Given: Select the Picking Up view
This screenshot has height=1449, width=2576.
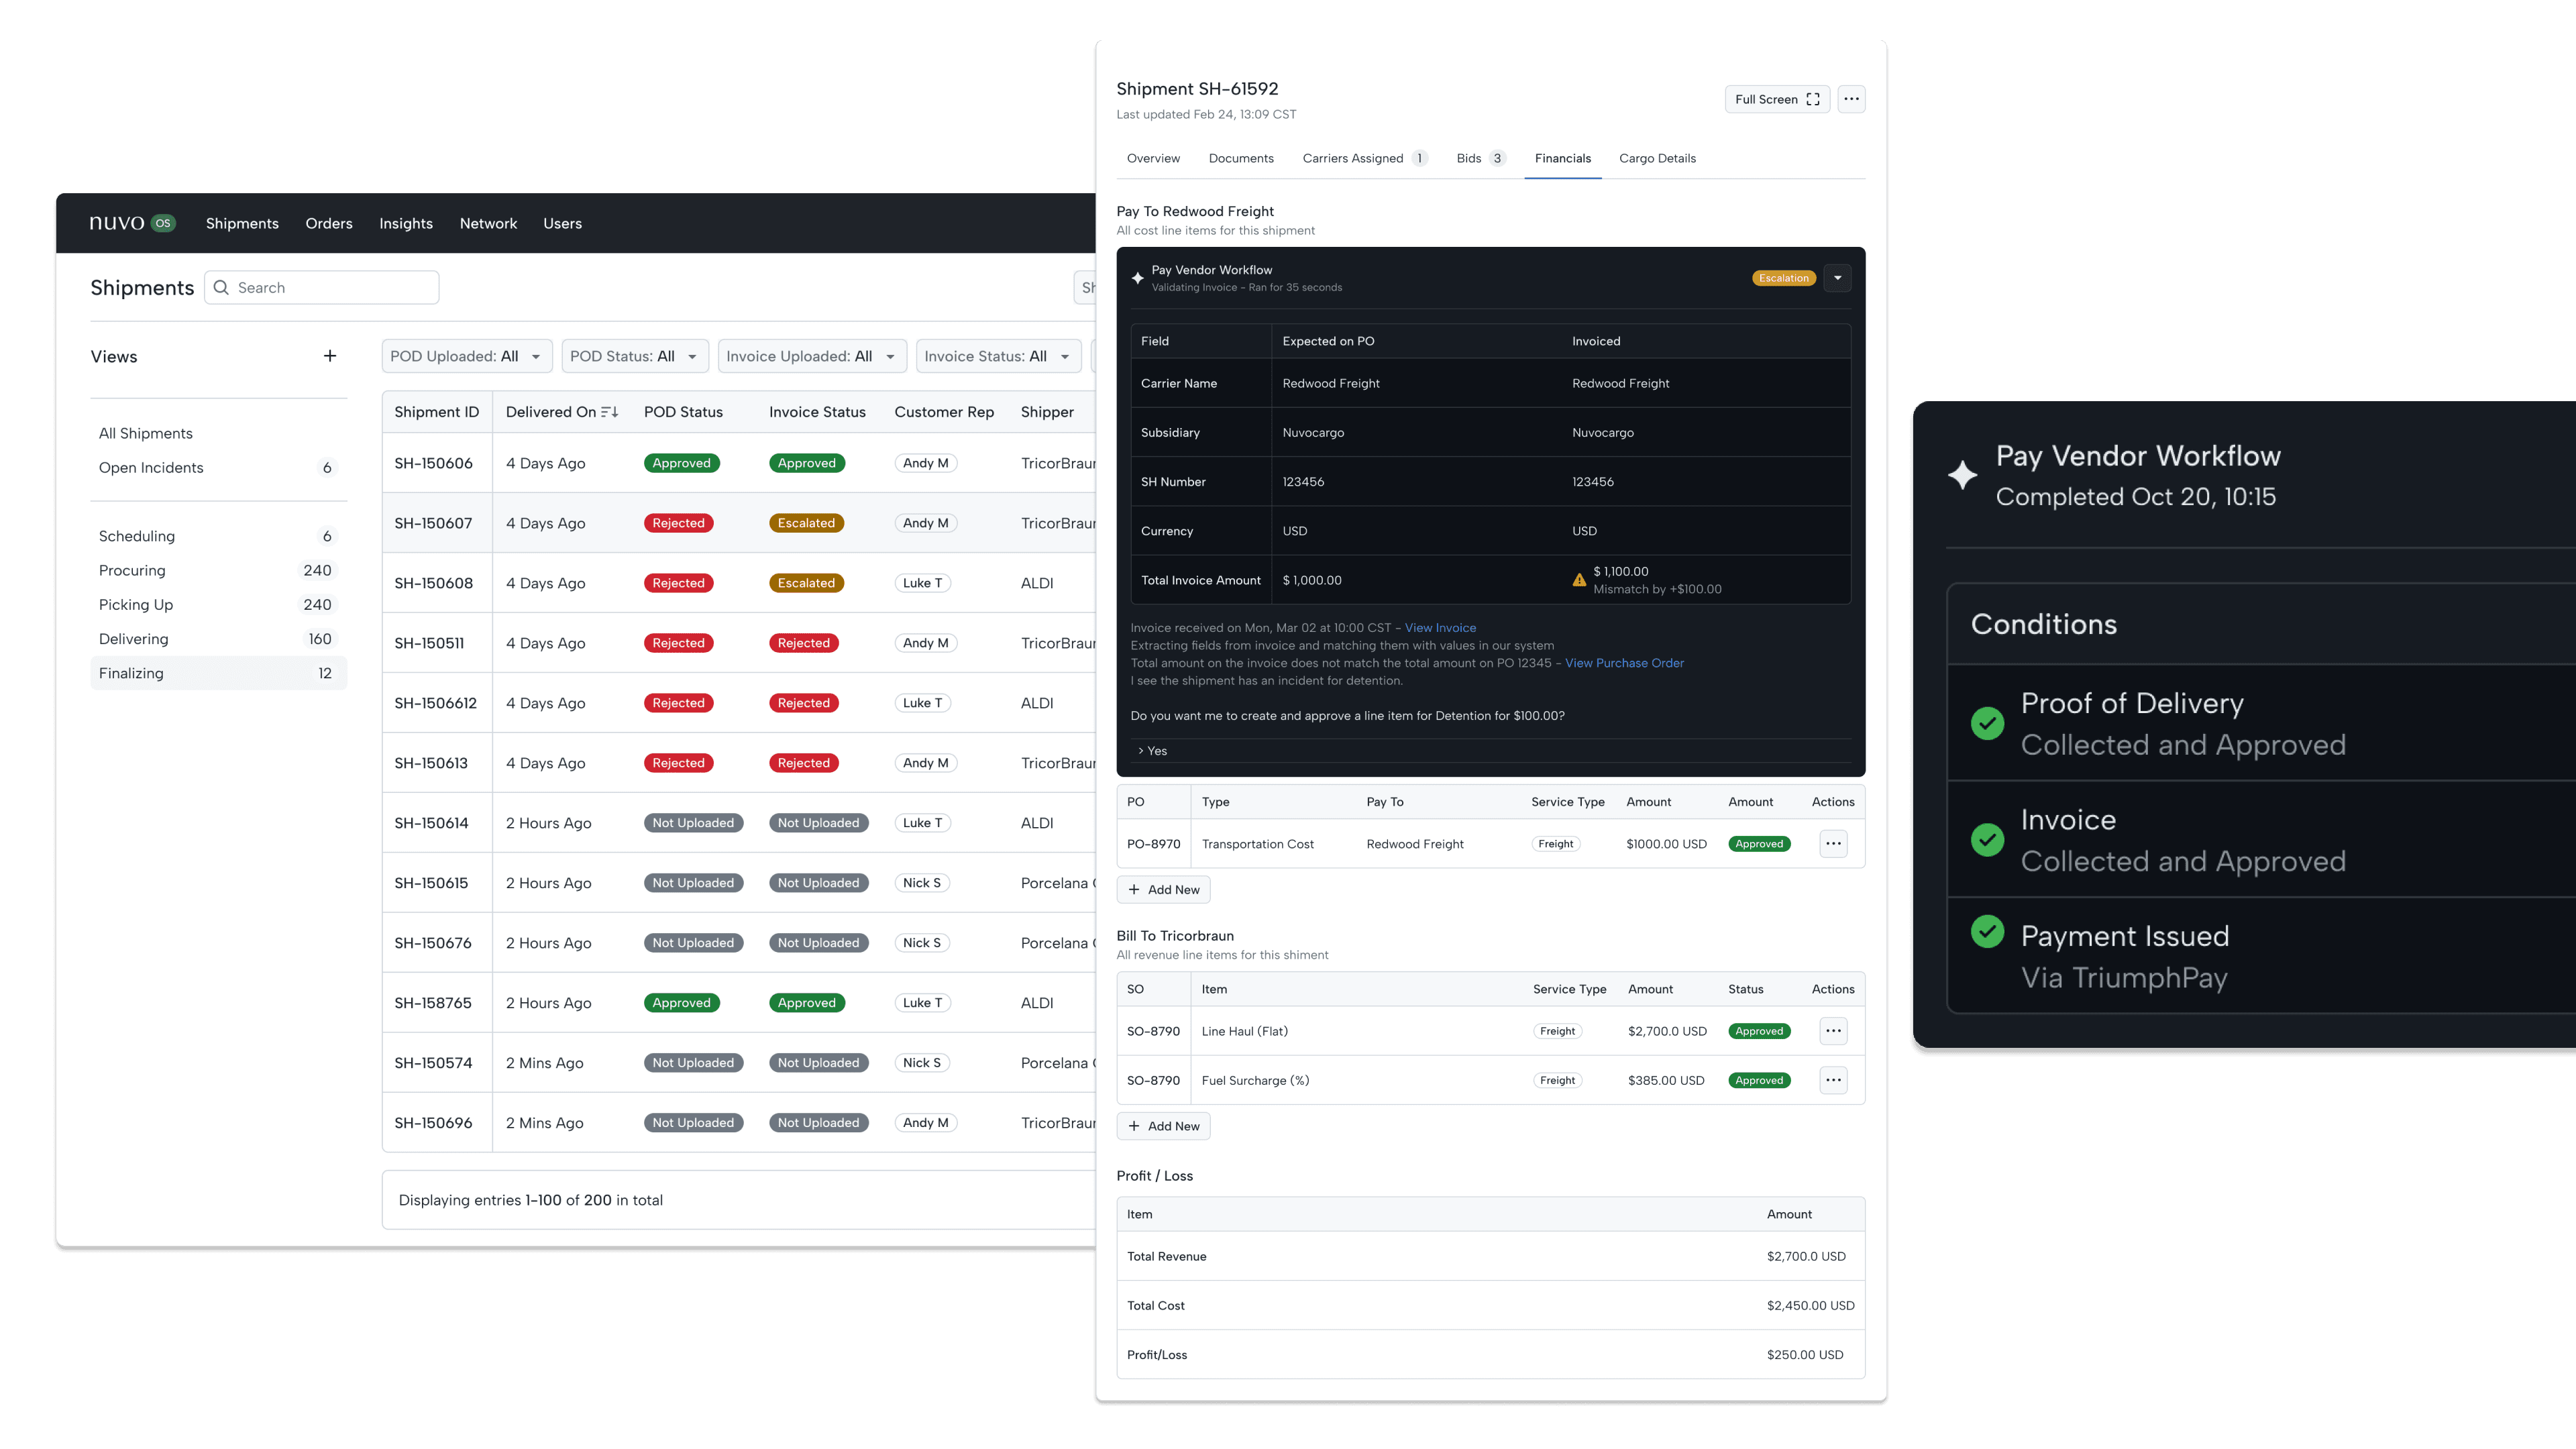Looking at the screenshot, I should point(218,605).
